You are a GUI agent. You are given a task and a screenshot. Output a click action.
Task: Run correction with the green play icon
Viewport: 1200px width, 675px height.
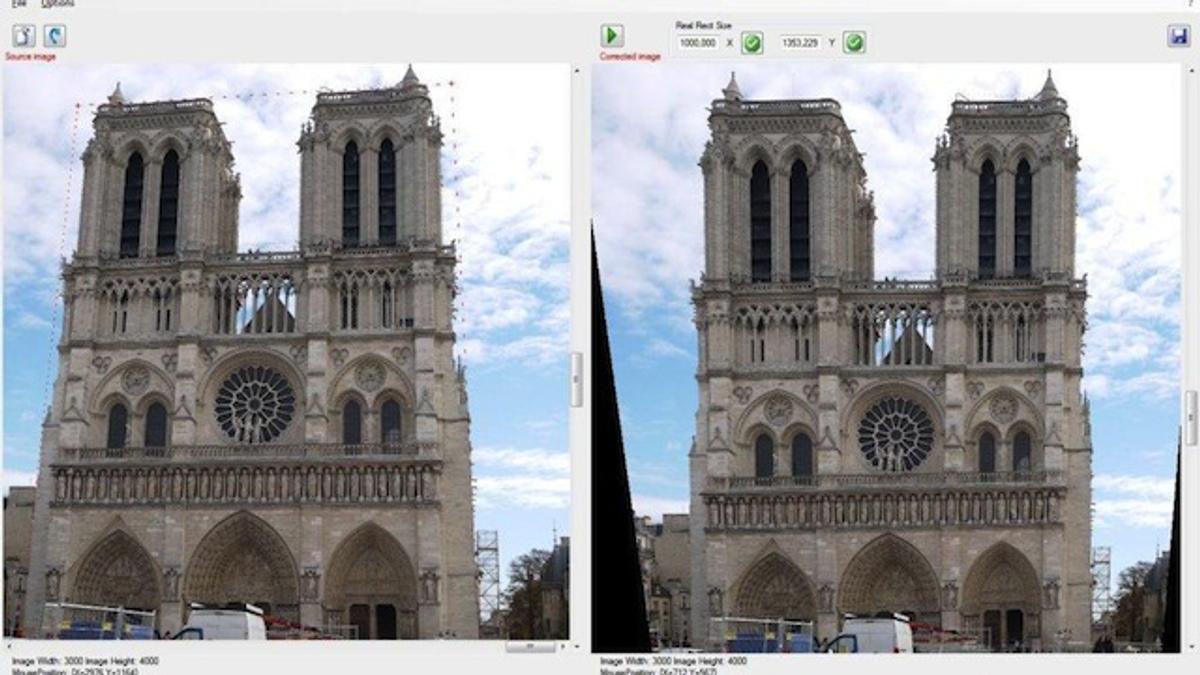click(x=612, y=36)
